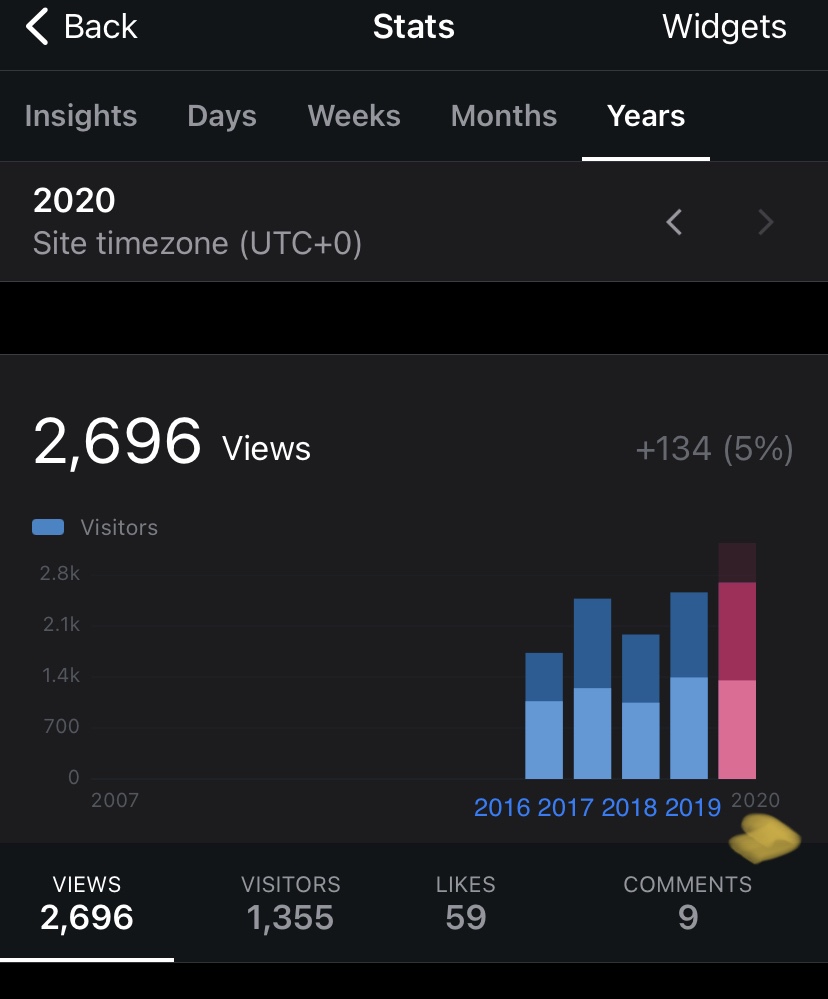
Task: Tap the pink 2020 chart bar
Action: click(737, 680)
